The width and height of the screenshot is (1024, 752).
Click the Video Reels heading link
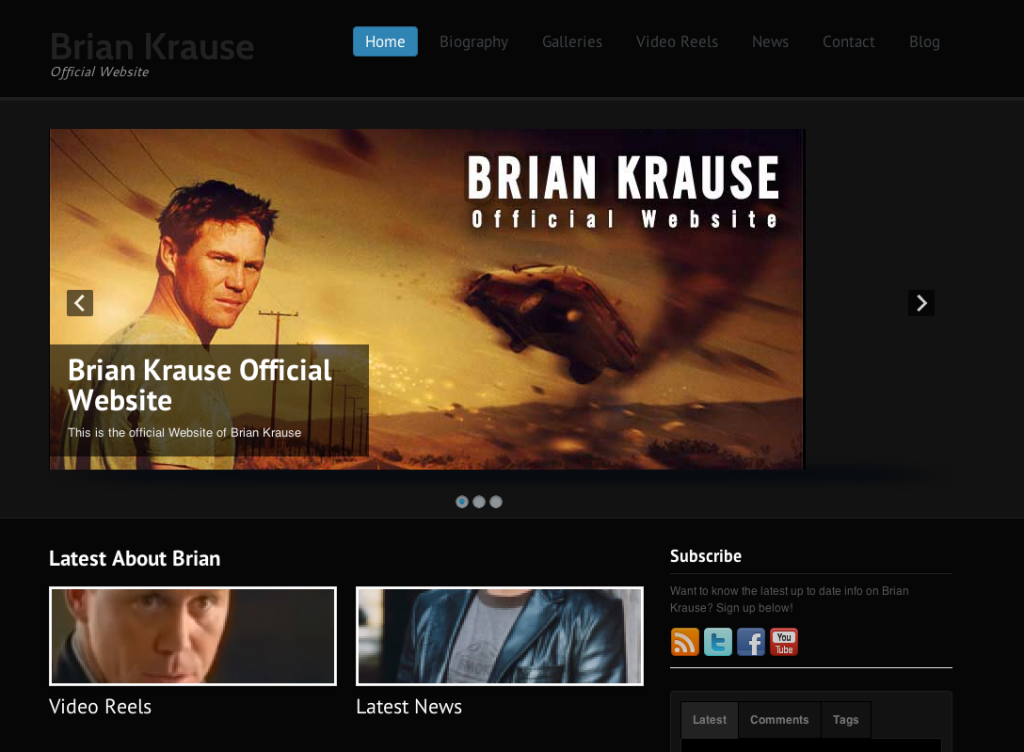point(100,706)
